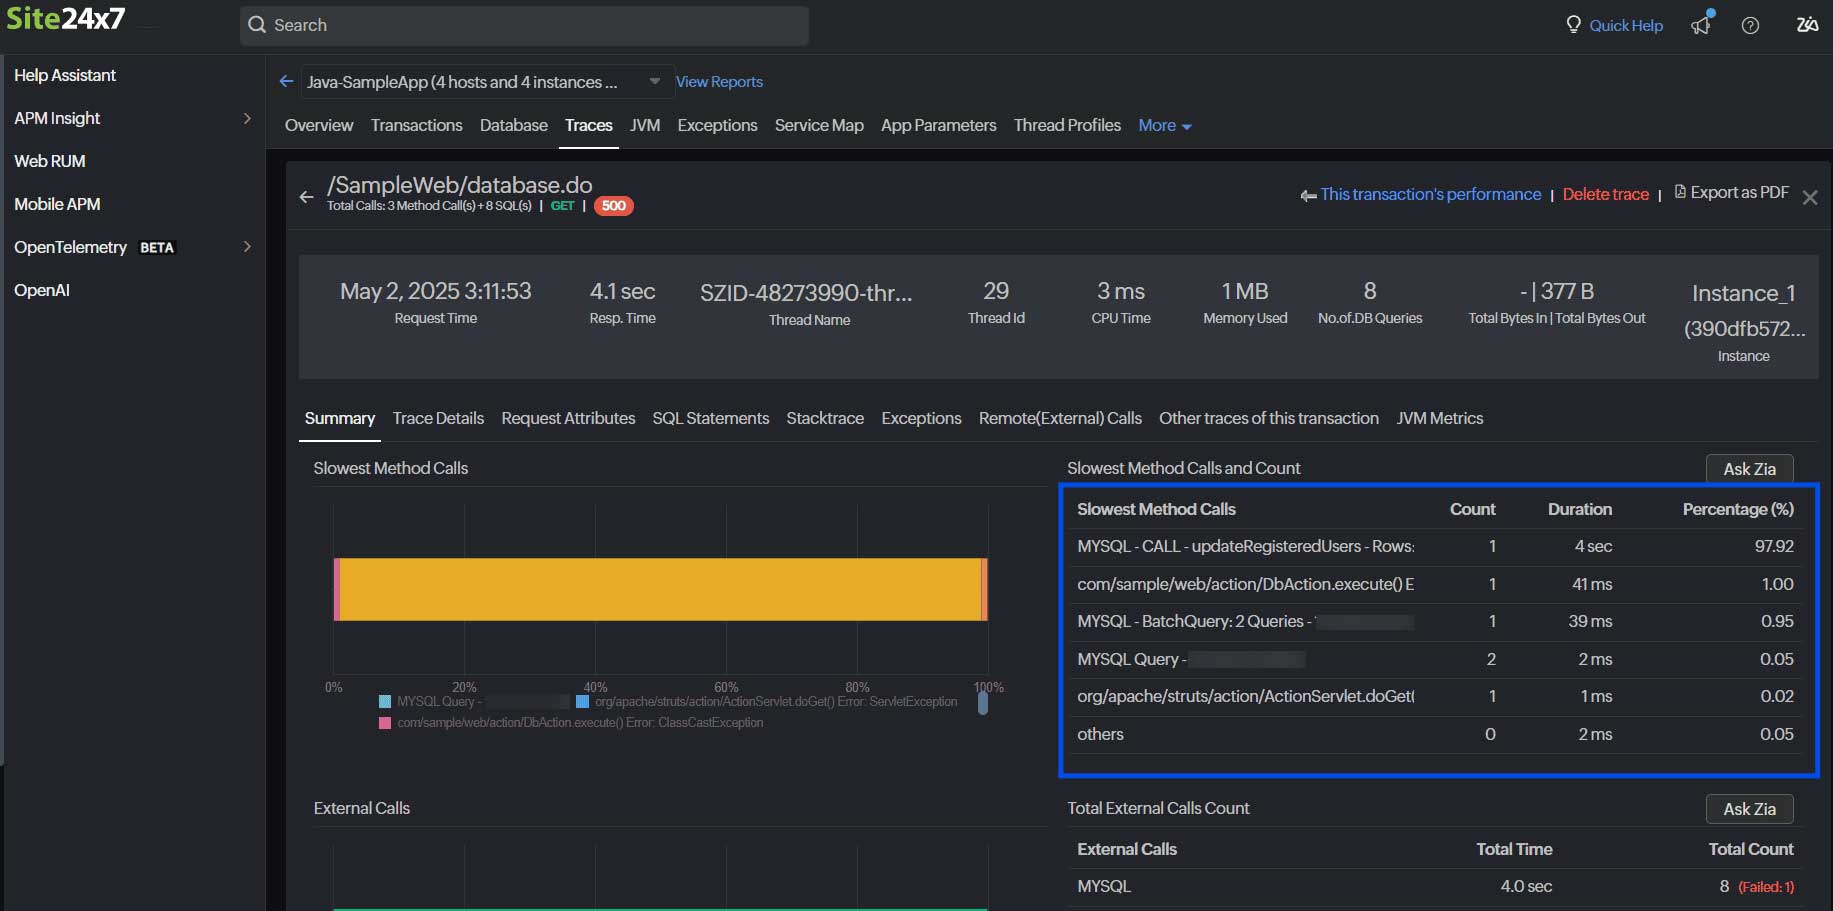This screenshot has width=1833, height=911.
Task: Open the Java-SampleApp application selector dropdown
Action: pyautogui.click(x=654, y=82)
